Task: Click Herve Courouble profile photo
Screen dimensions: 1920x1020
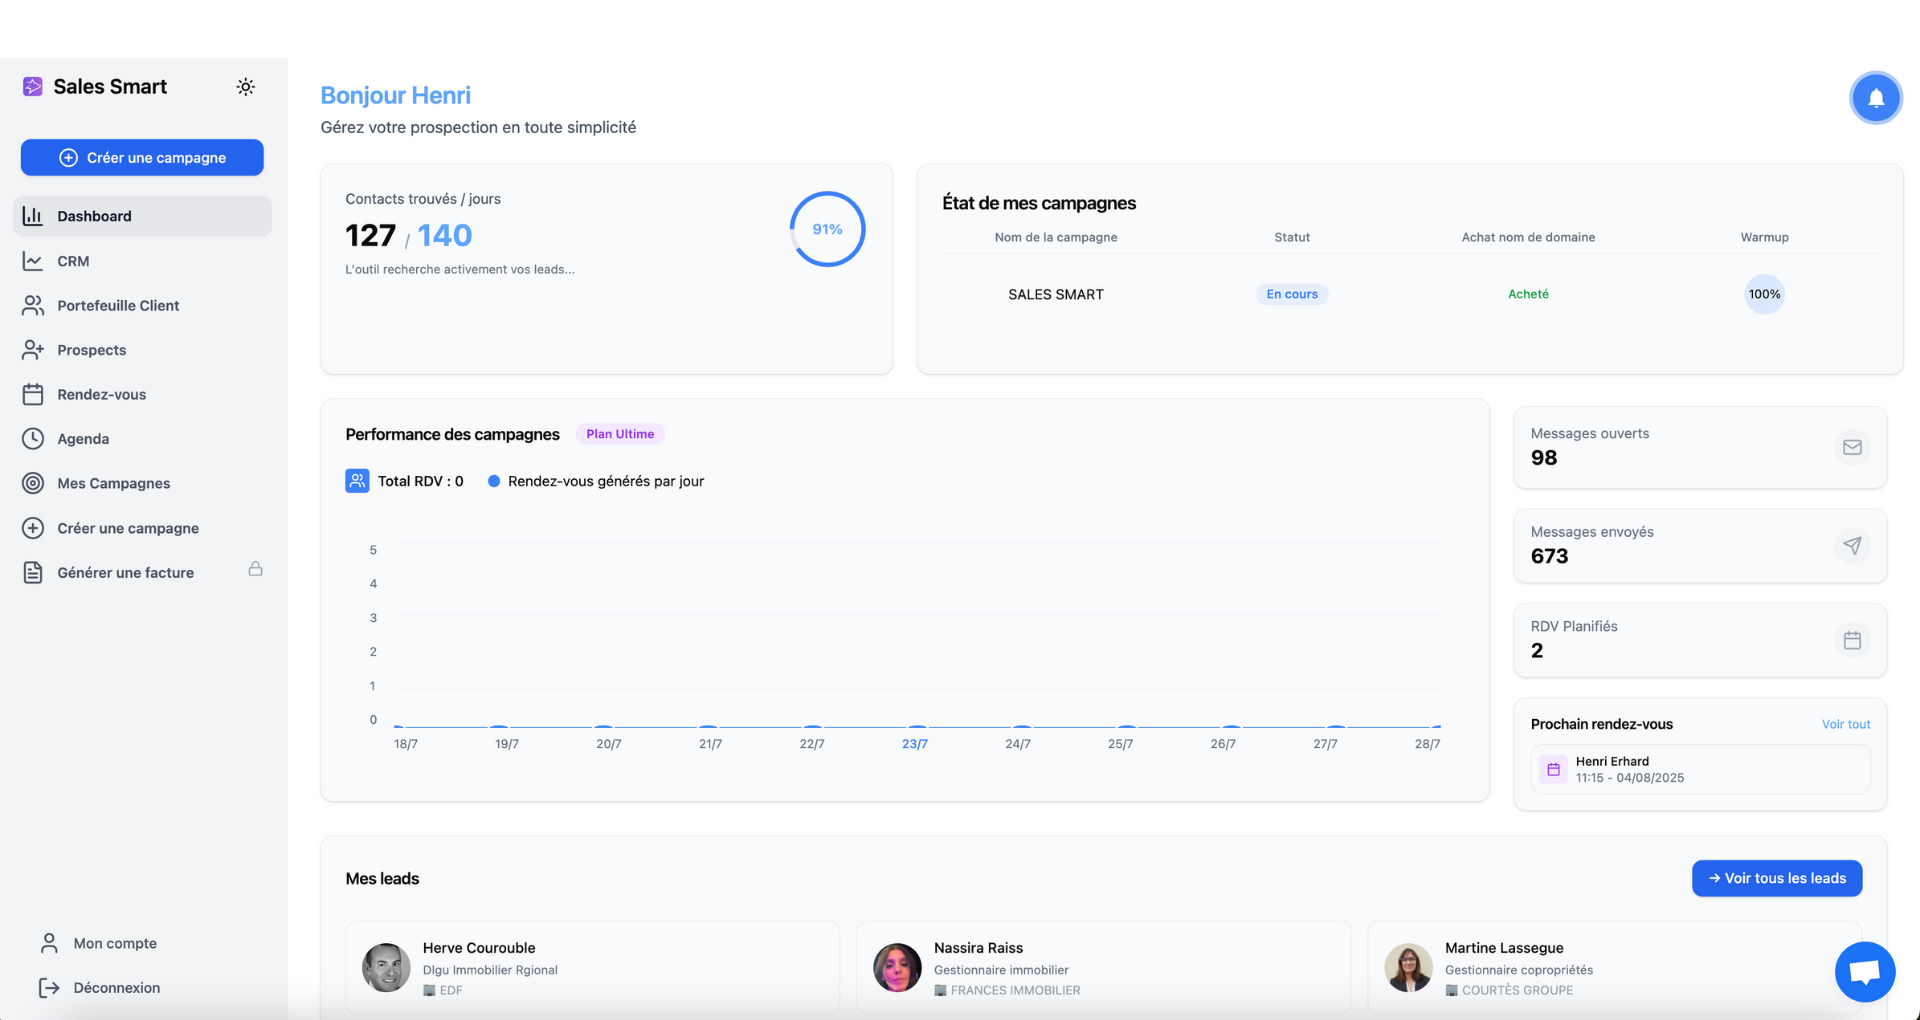Action: 386,967
